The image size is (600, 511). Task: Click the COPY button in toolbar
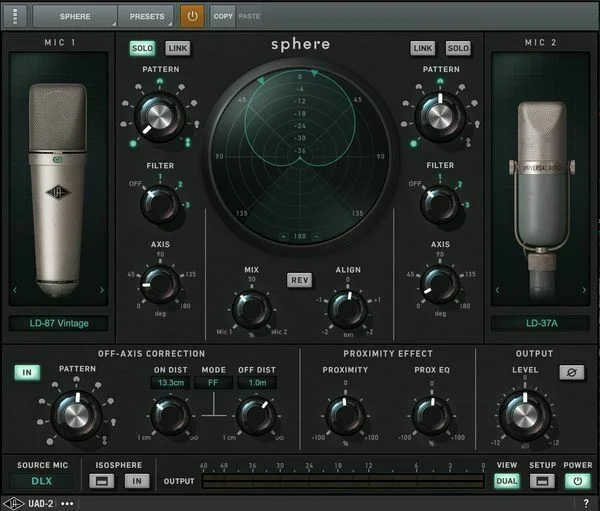coord(223,16)
